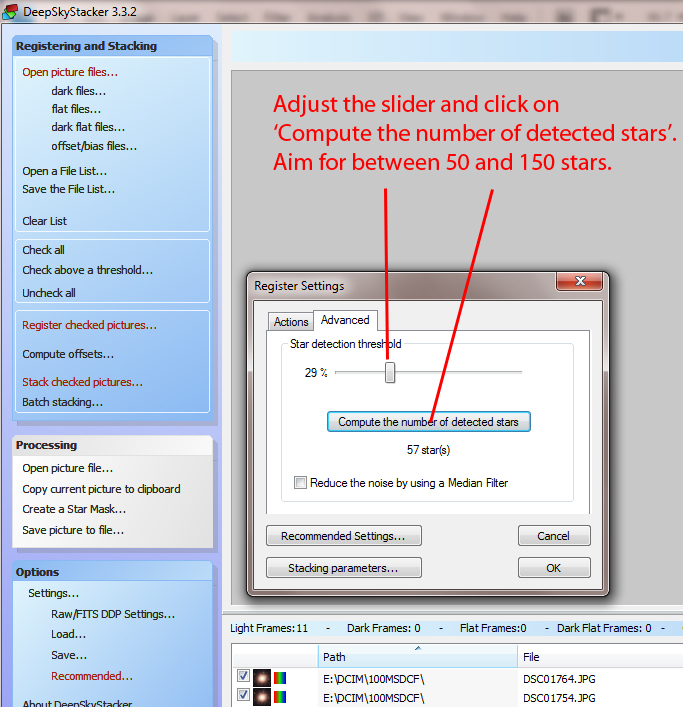Click the star detection threshold slider handle

click(x=390, y=372)
